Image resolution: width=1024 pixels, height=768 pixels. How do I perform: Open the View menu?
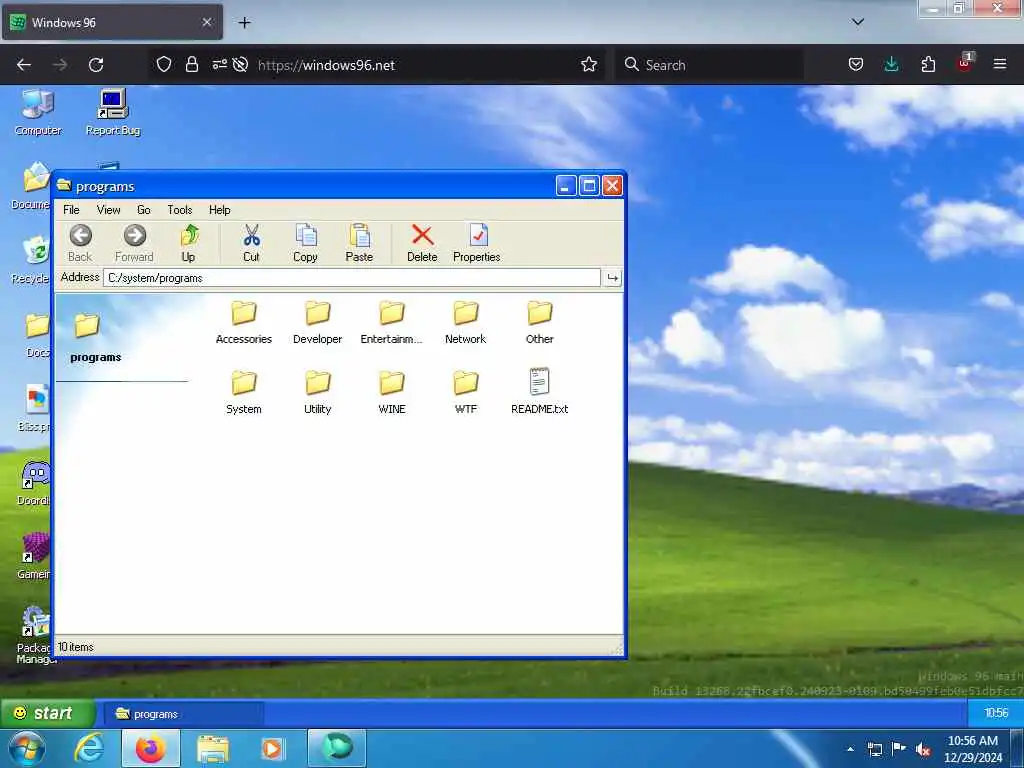[108, 210]
